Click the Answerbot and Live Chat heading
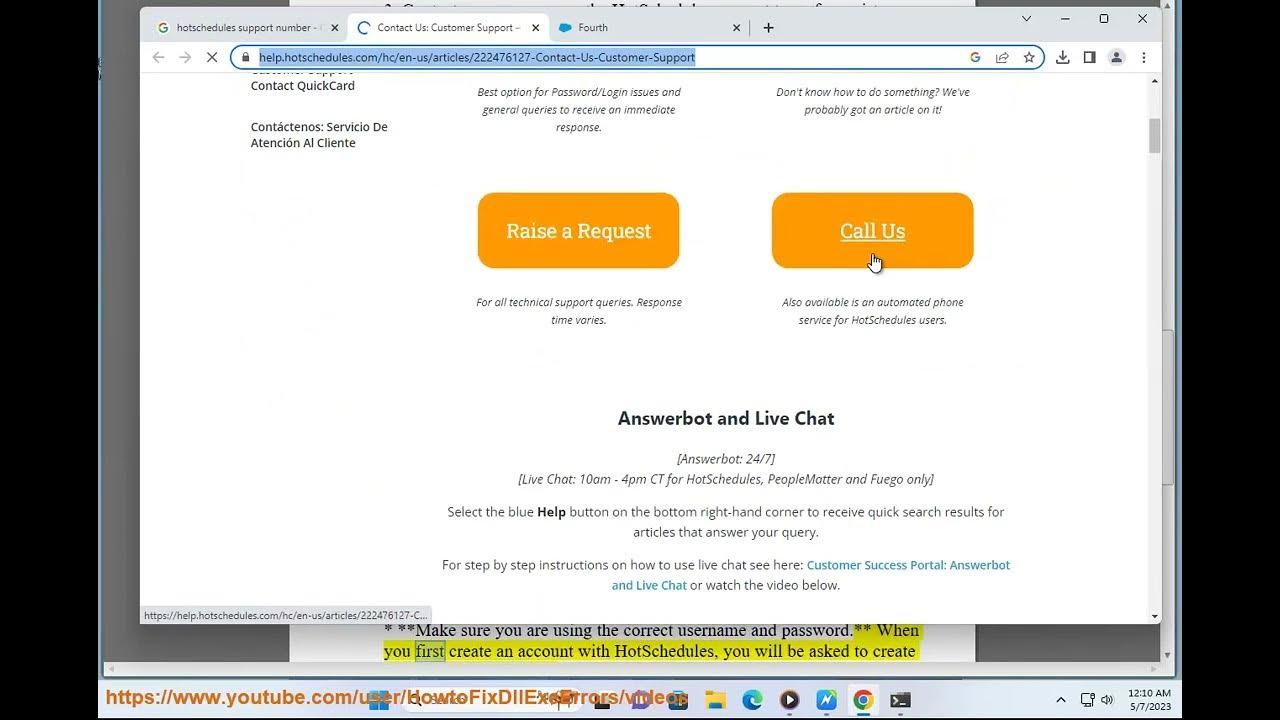 click(726, 419)
